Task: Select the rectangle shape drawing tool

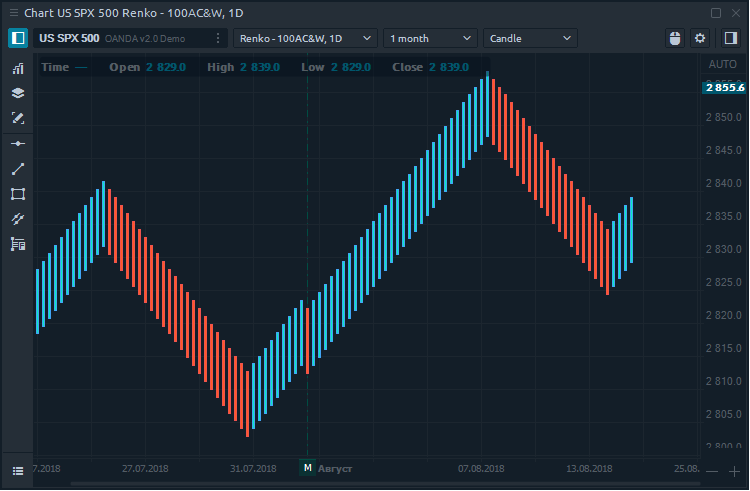Action: (x=18, y=194)
